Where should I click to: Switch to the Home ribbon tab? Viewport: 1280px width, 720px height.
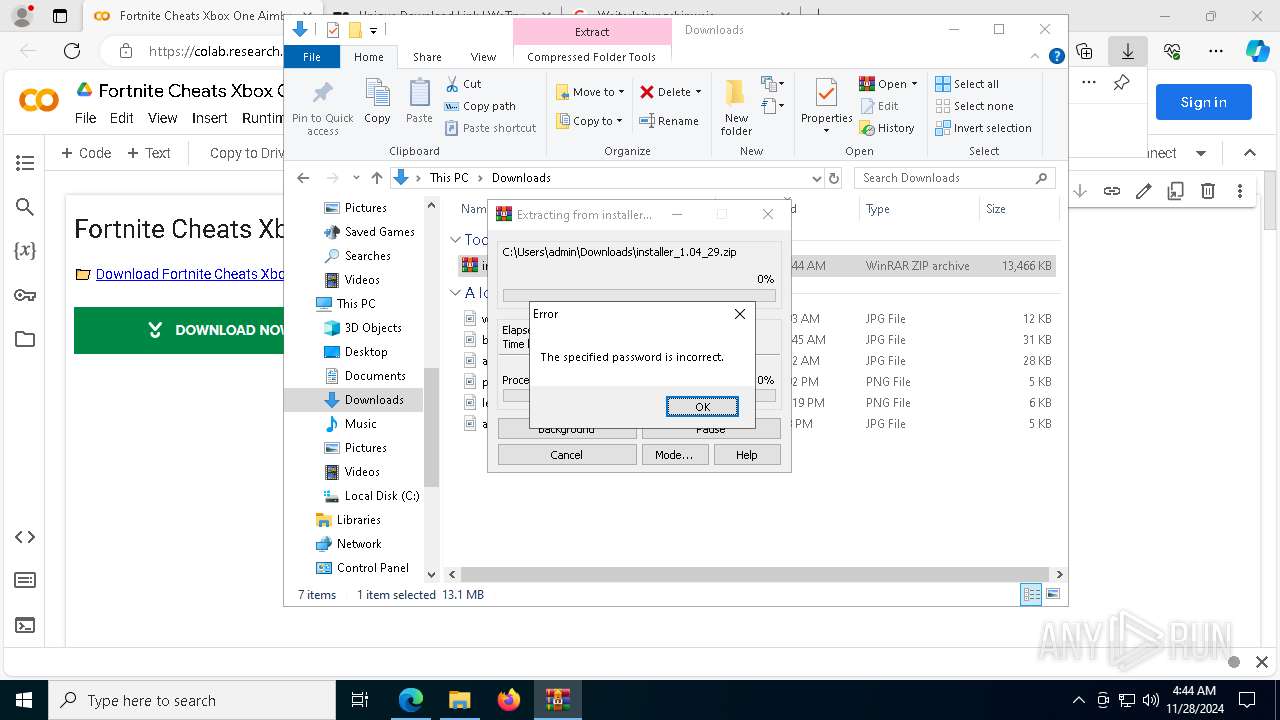368,57
